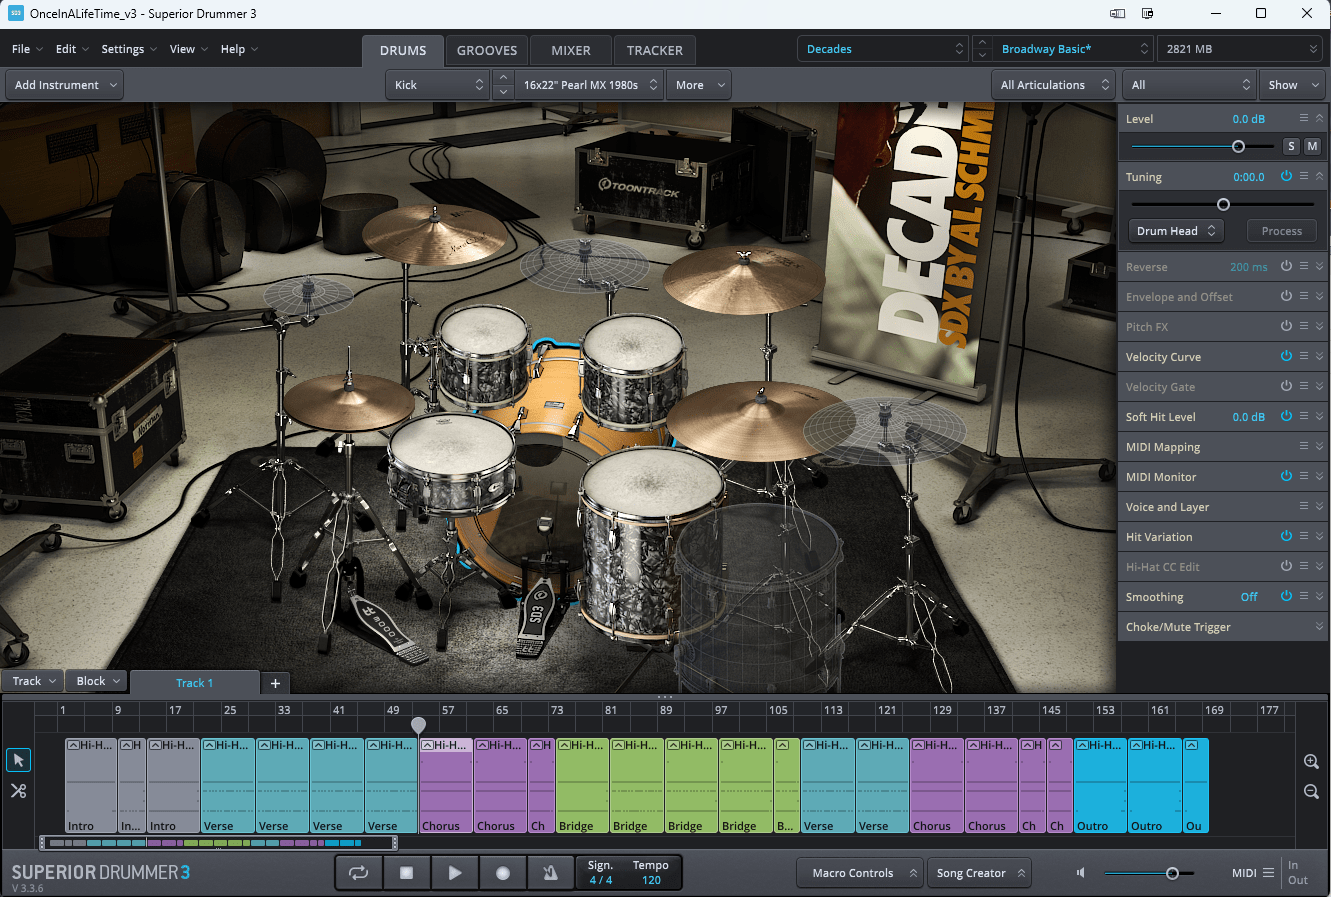1331x897 pixels.
Task: Toggle the Velocity Curve power button
Action: tap(1286, 356)
